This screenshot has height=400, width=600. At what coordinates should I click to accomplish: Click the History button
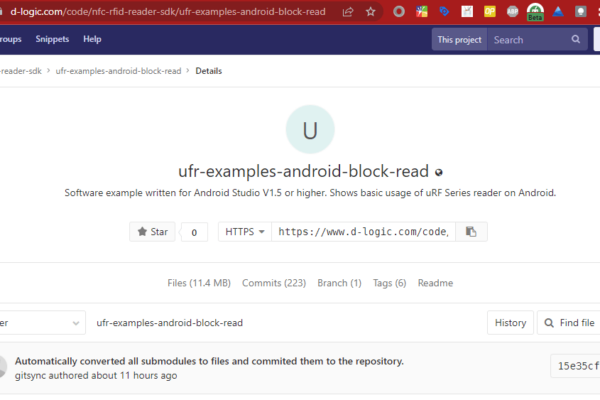coord(510,323)
